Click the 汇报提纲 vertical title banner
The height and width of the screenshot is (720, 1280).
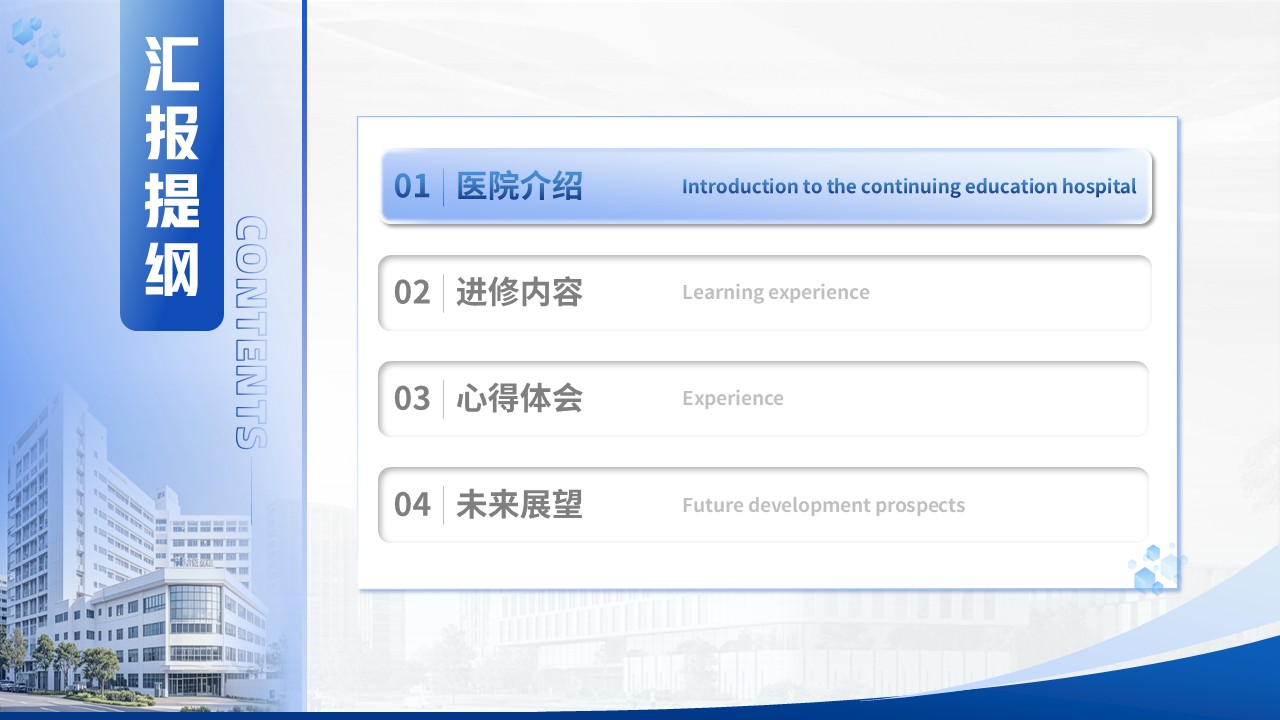(172, 165)
